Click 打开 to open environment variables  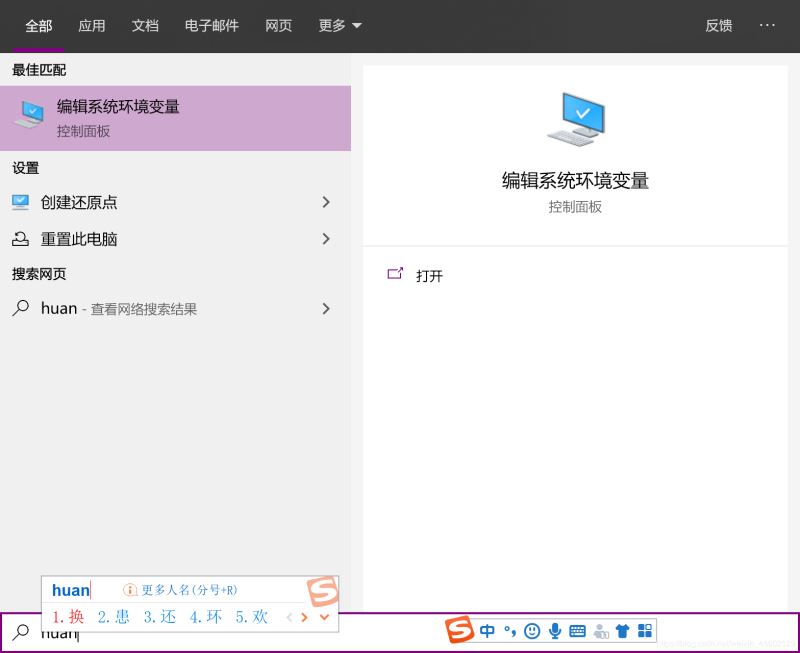click(x=430, y=276)
